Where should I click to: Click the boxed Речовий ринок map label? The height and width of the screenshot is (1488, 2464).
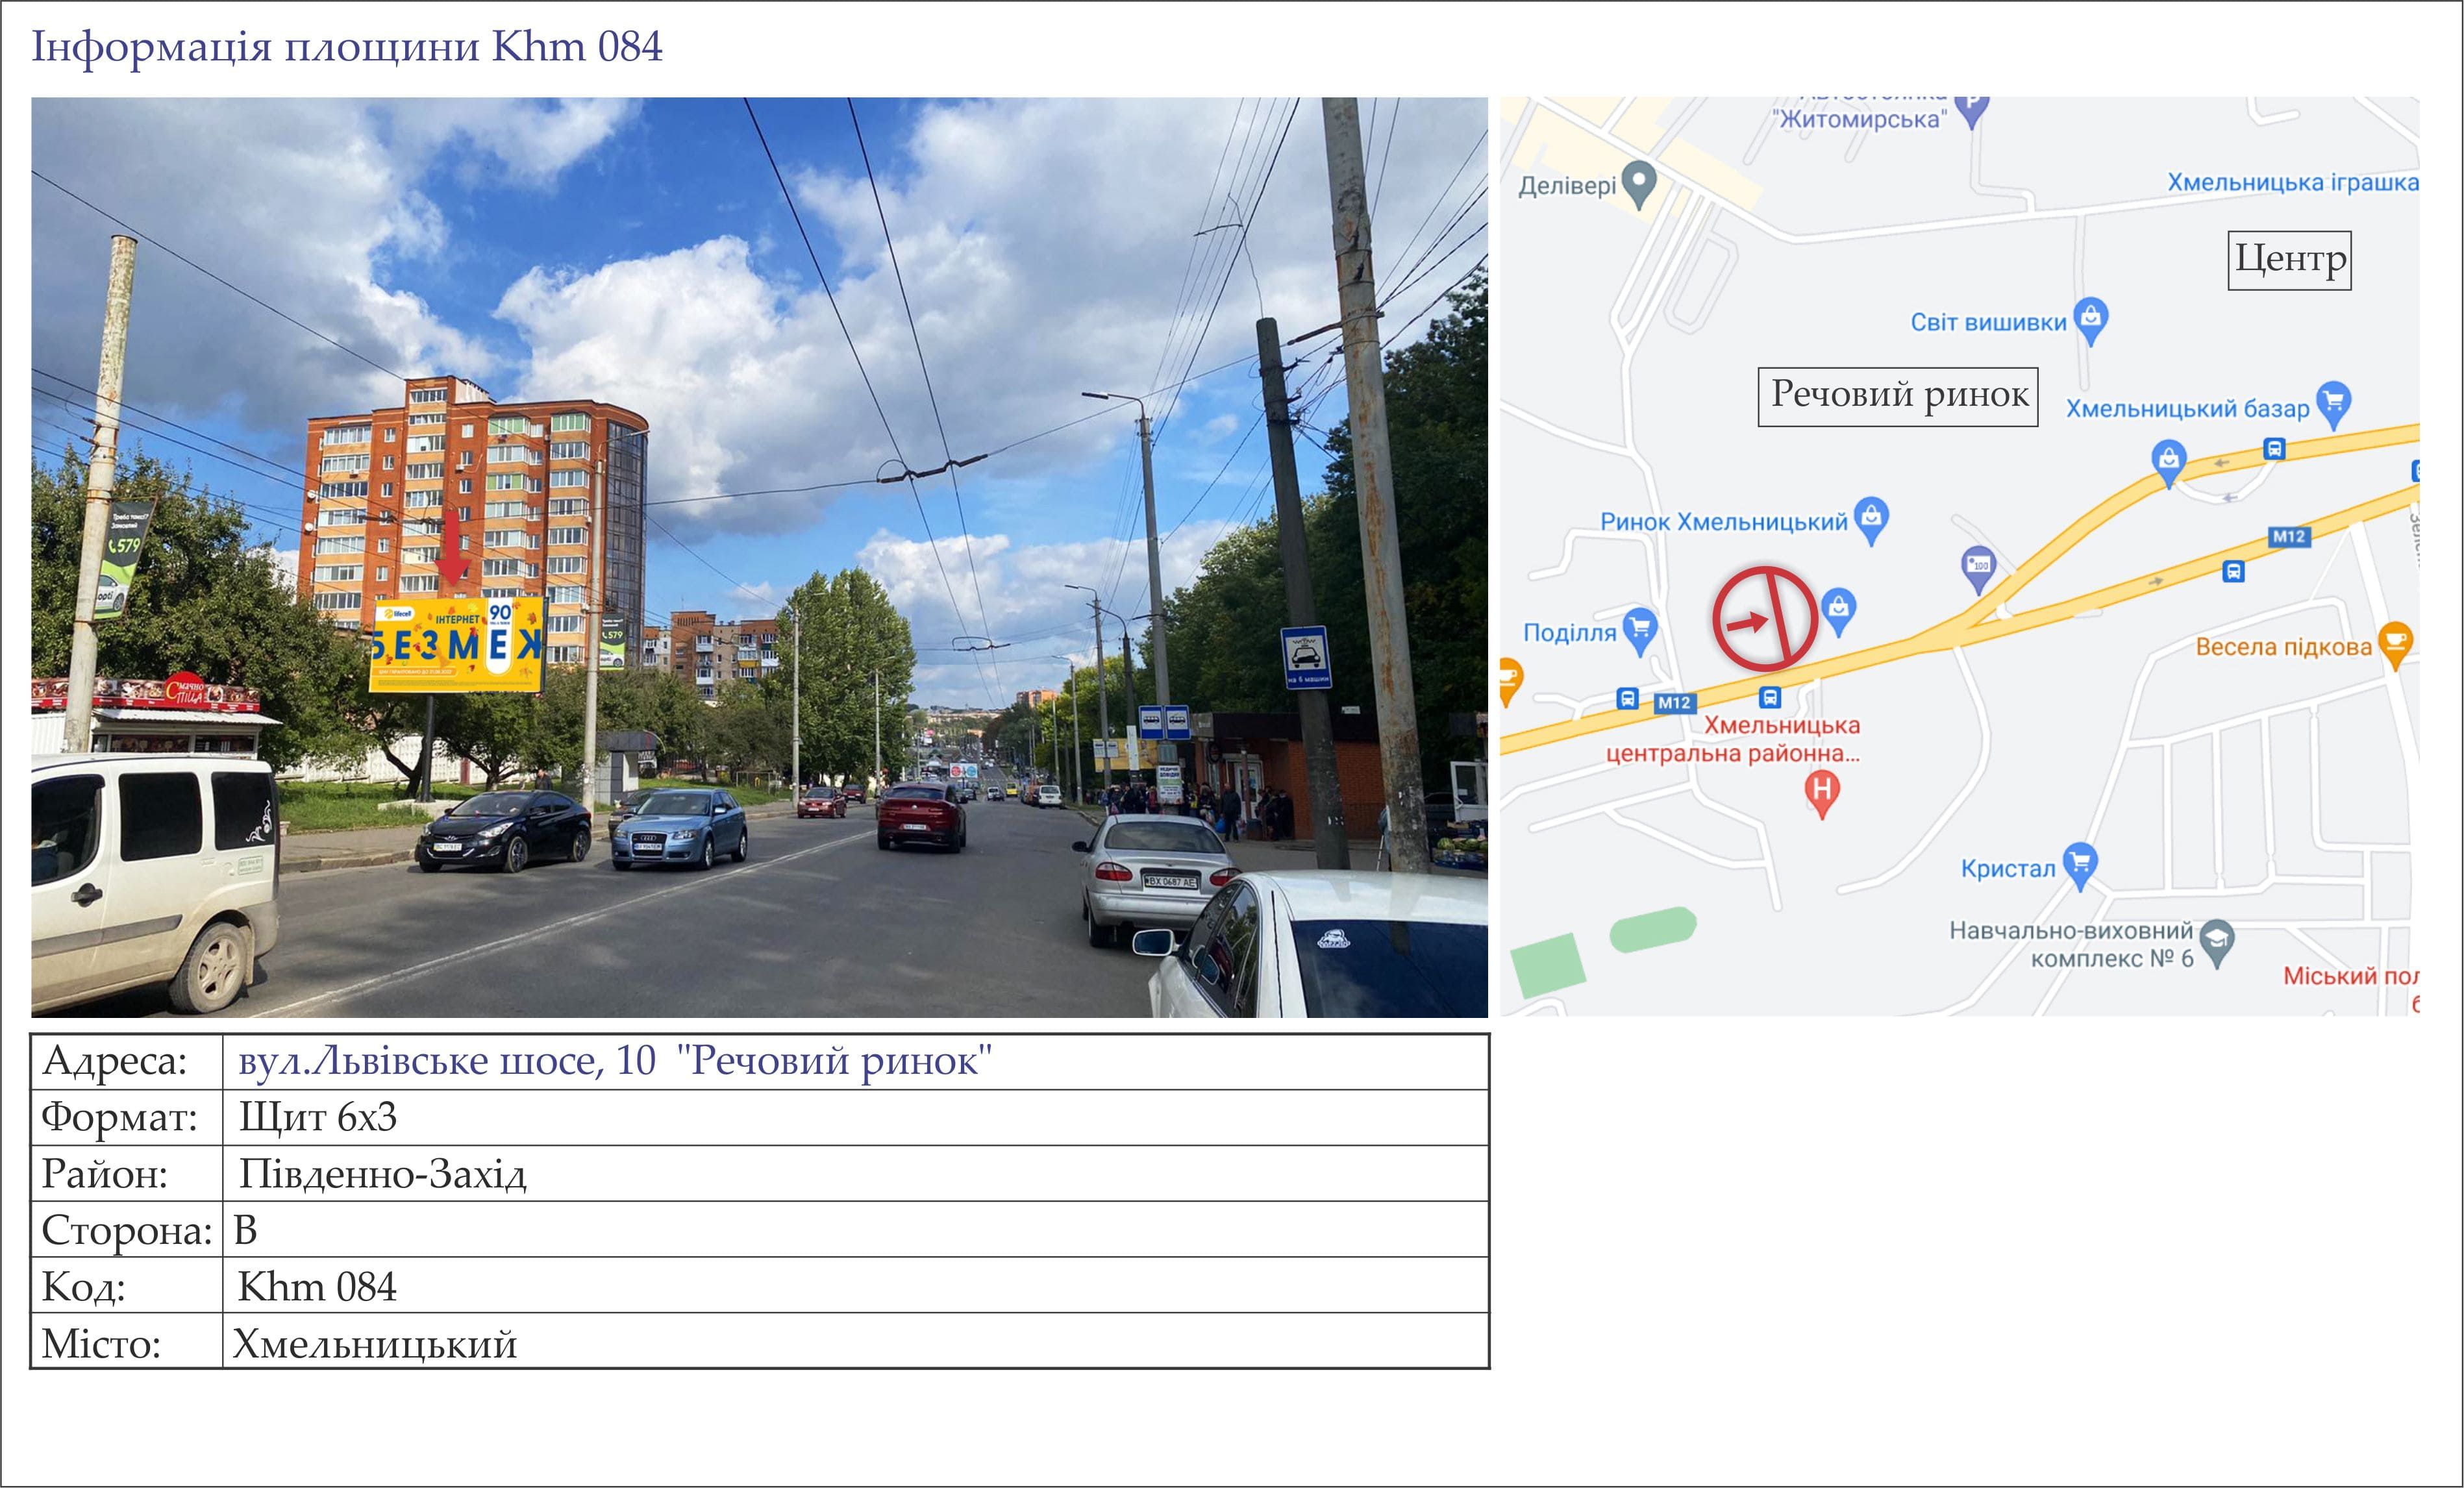[1898, 397]
